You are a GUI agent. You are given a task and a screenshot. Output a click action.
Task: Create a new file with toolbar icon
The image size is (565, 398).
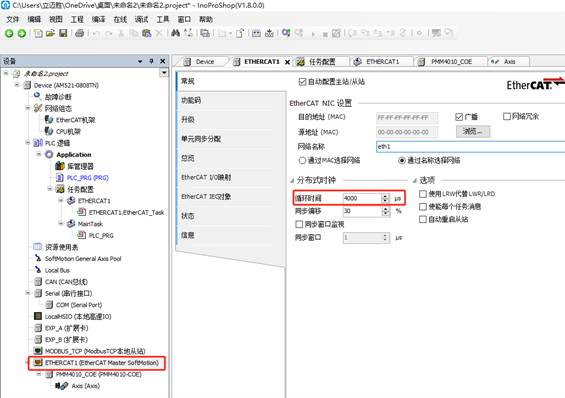pyautogui.click(x=37, y=33)
